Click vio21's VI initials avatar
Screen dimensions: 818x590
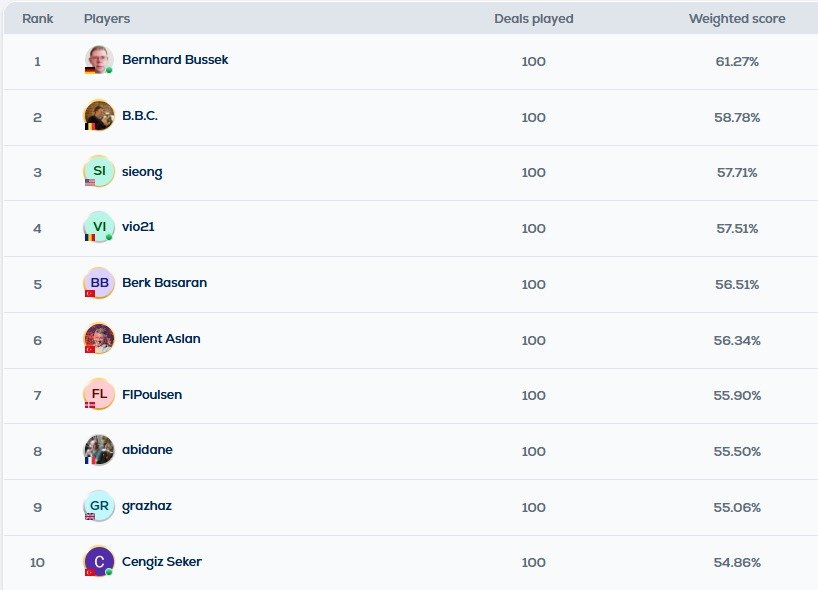98,227
